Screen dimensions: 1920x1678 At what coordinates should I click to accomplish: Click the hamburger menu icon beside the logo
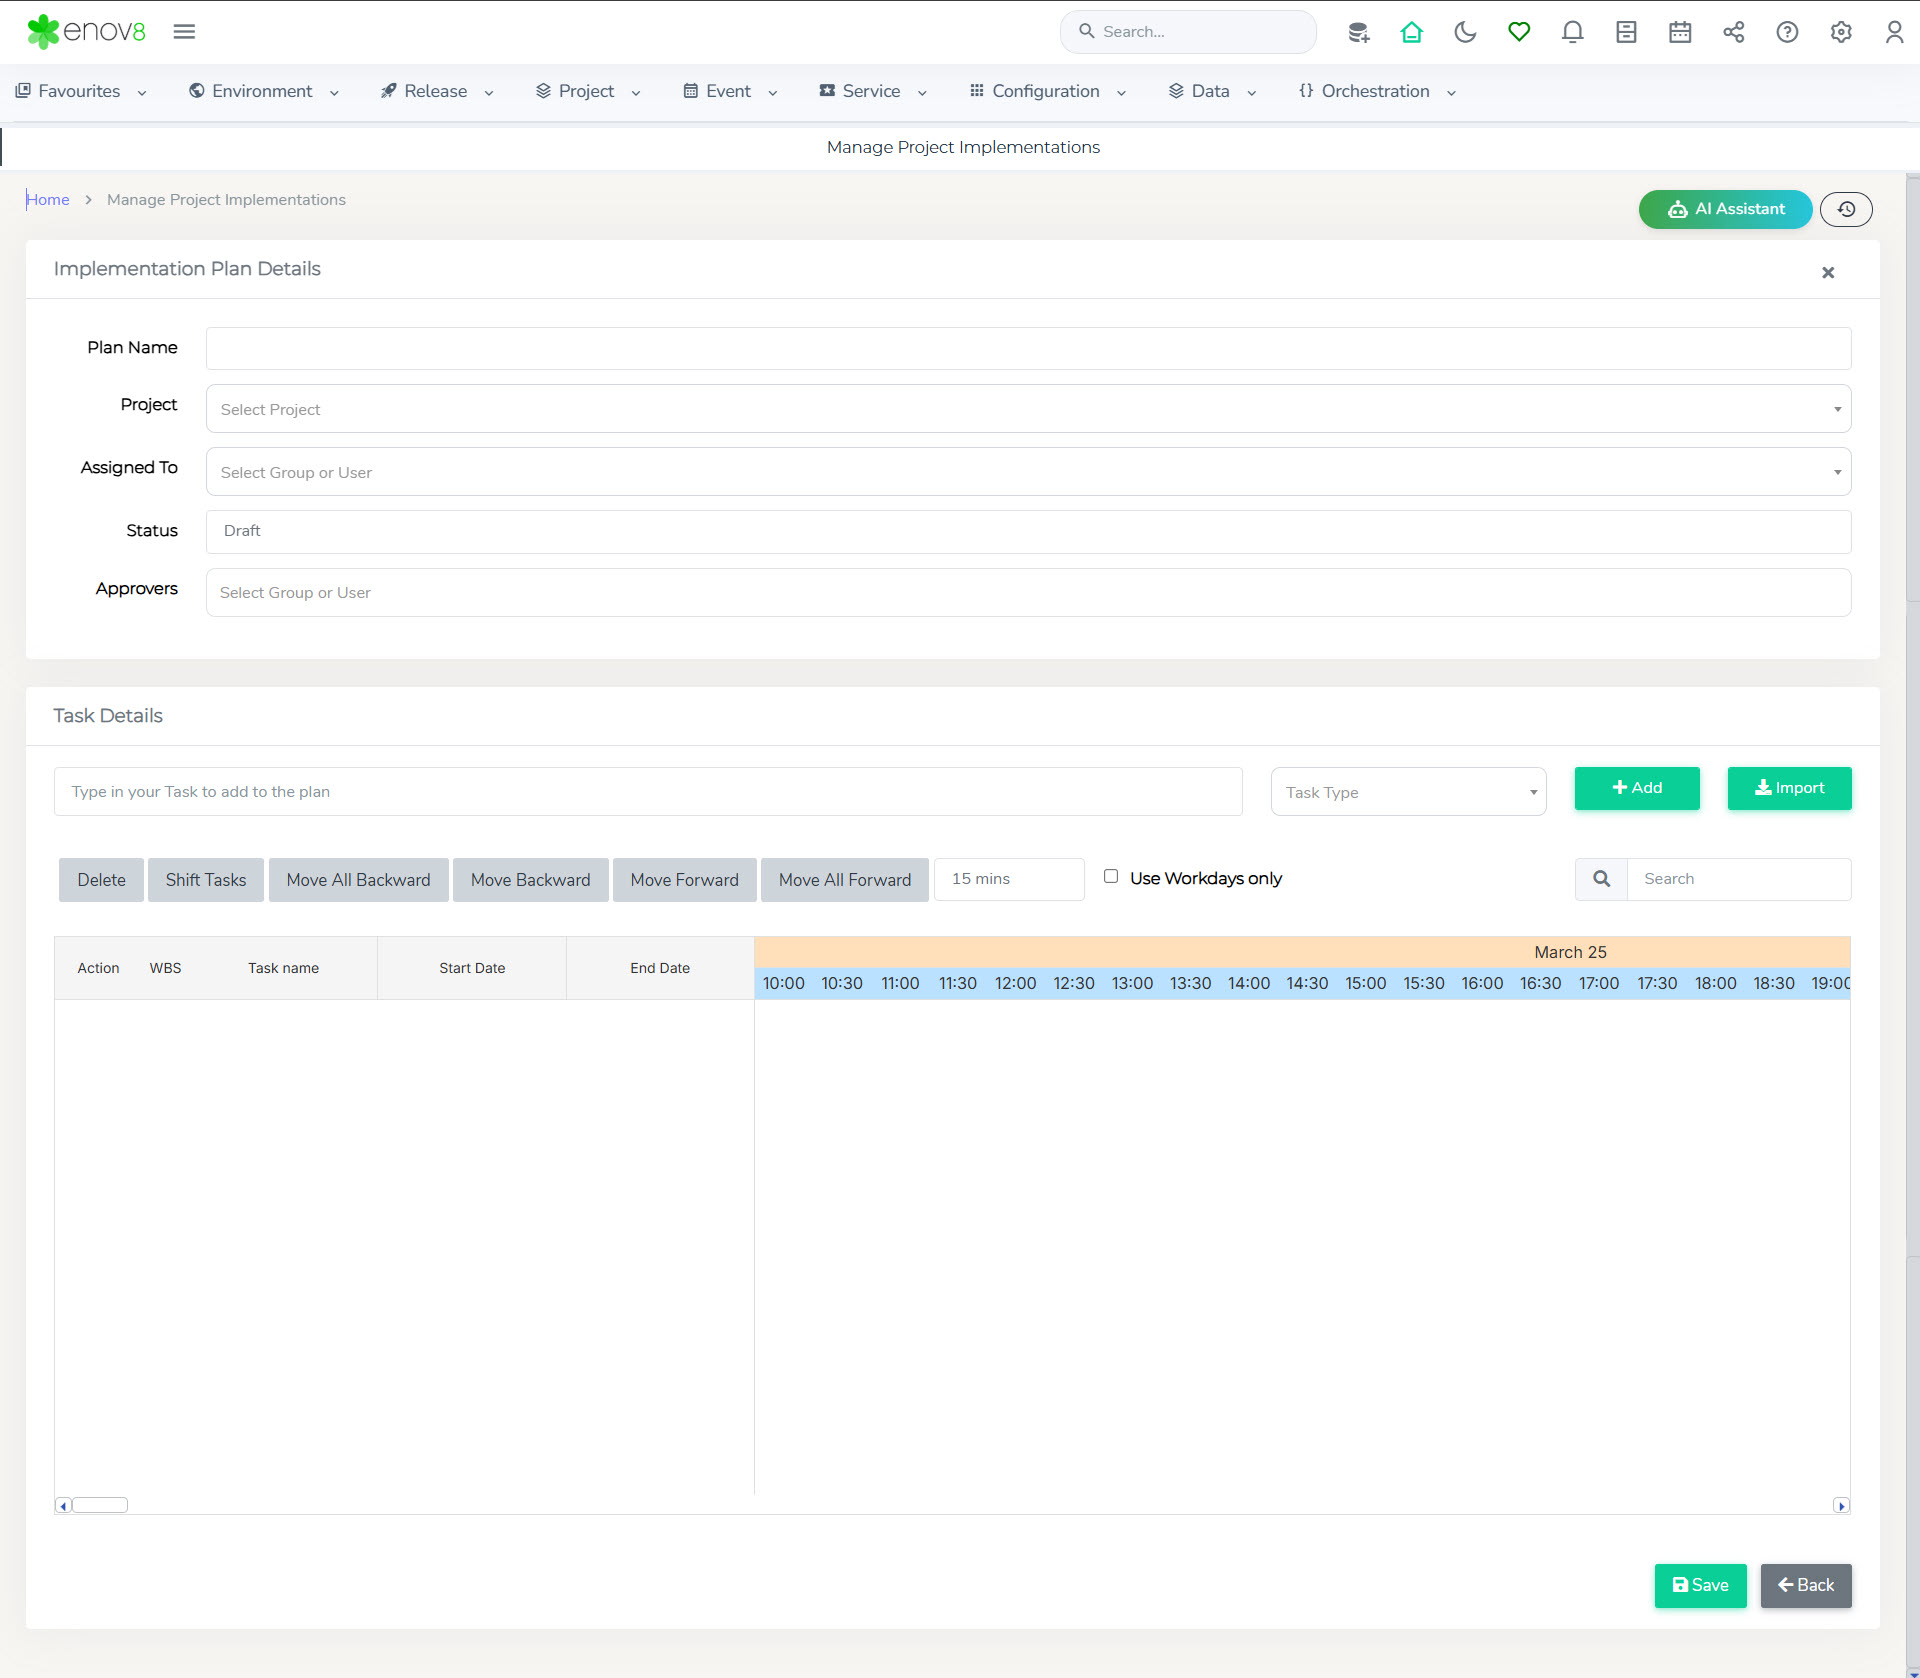coord(184,32)
